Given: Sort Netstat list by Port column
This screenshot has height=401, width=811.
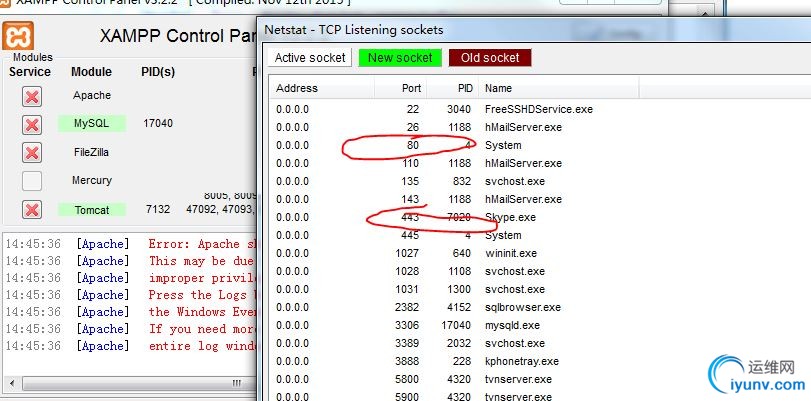Looking at the screenshot, I should pyautogui.click(x=400, y=88).
